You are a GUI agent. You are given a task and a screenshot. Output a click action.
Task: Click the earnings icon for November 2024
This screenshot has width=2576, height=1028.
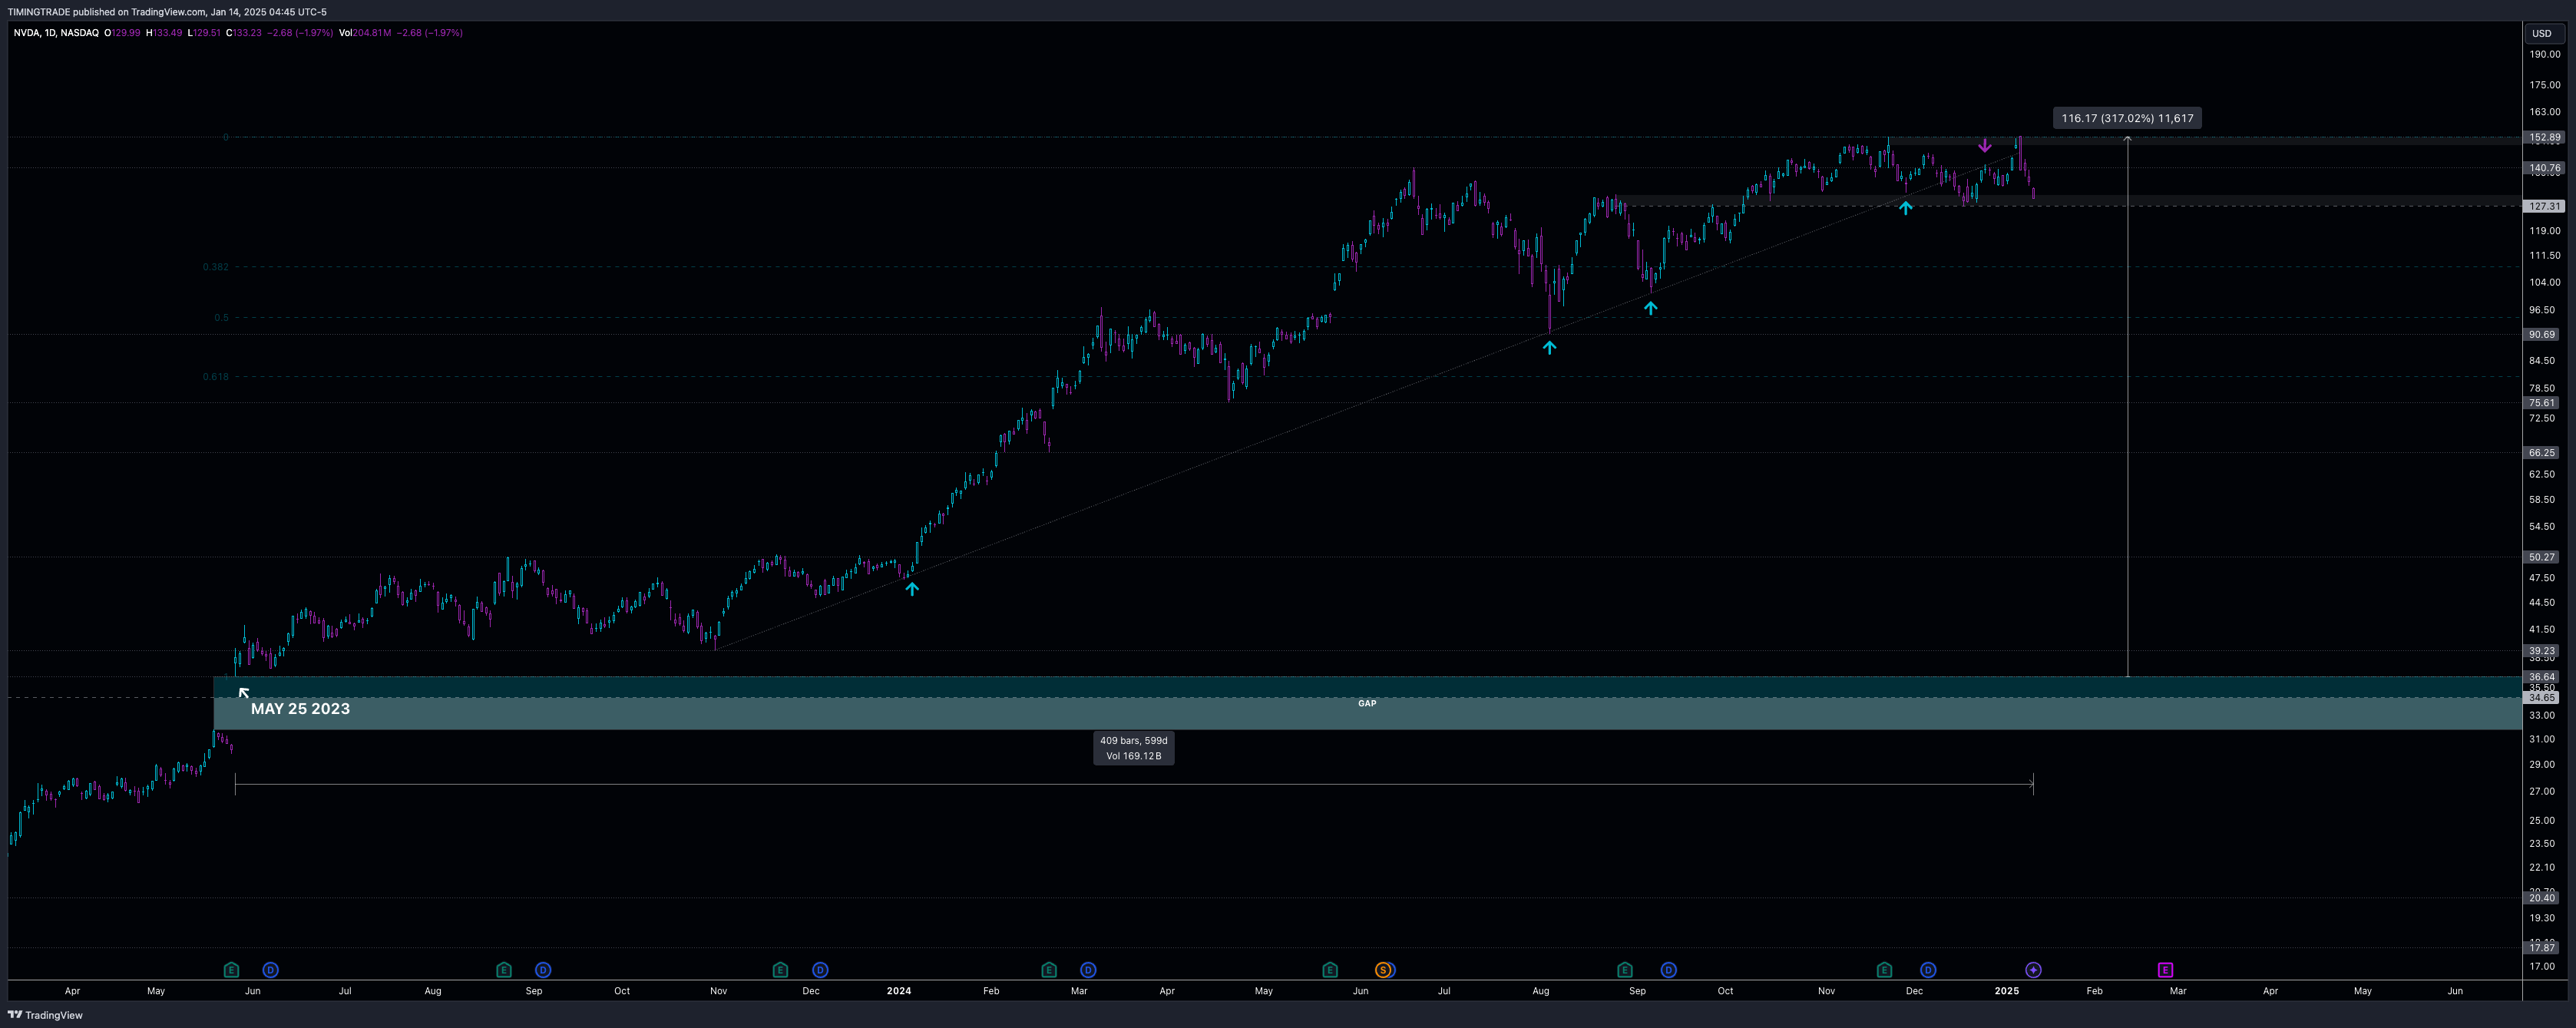click(x=1885, y=970)
